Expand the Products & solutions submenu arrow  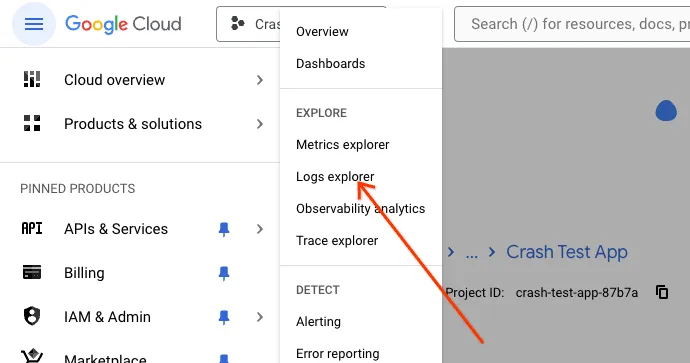click(x=260, y=124)
